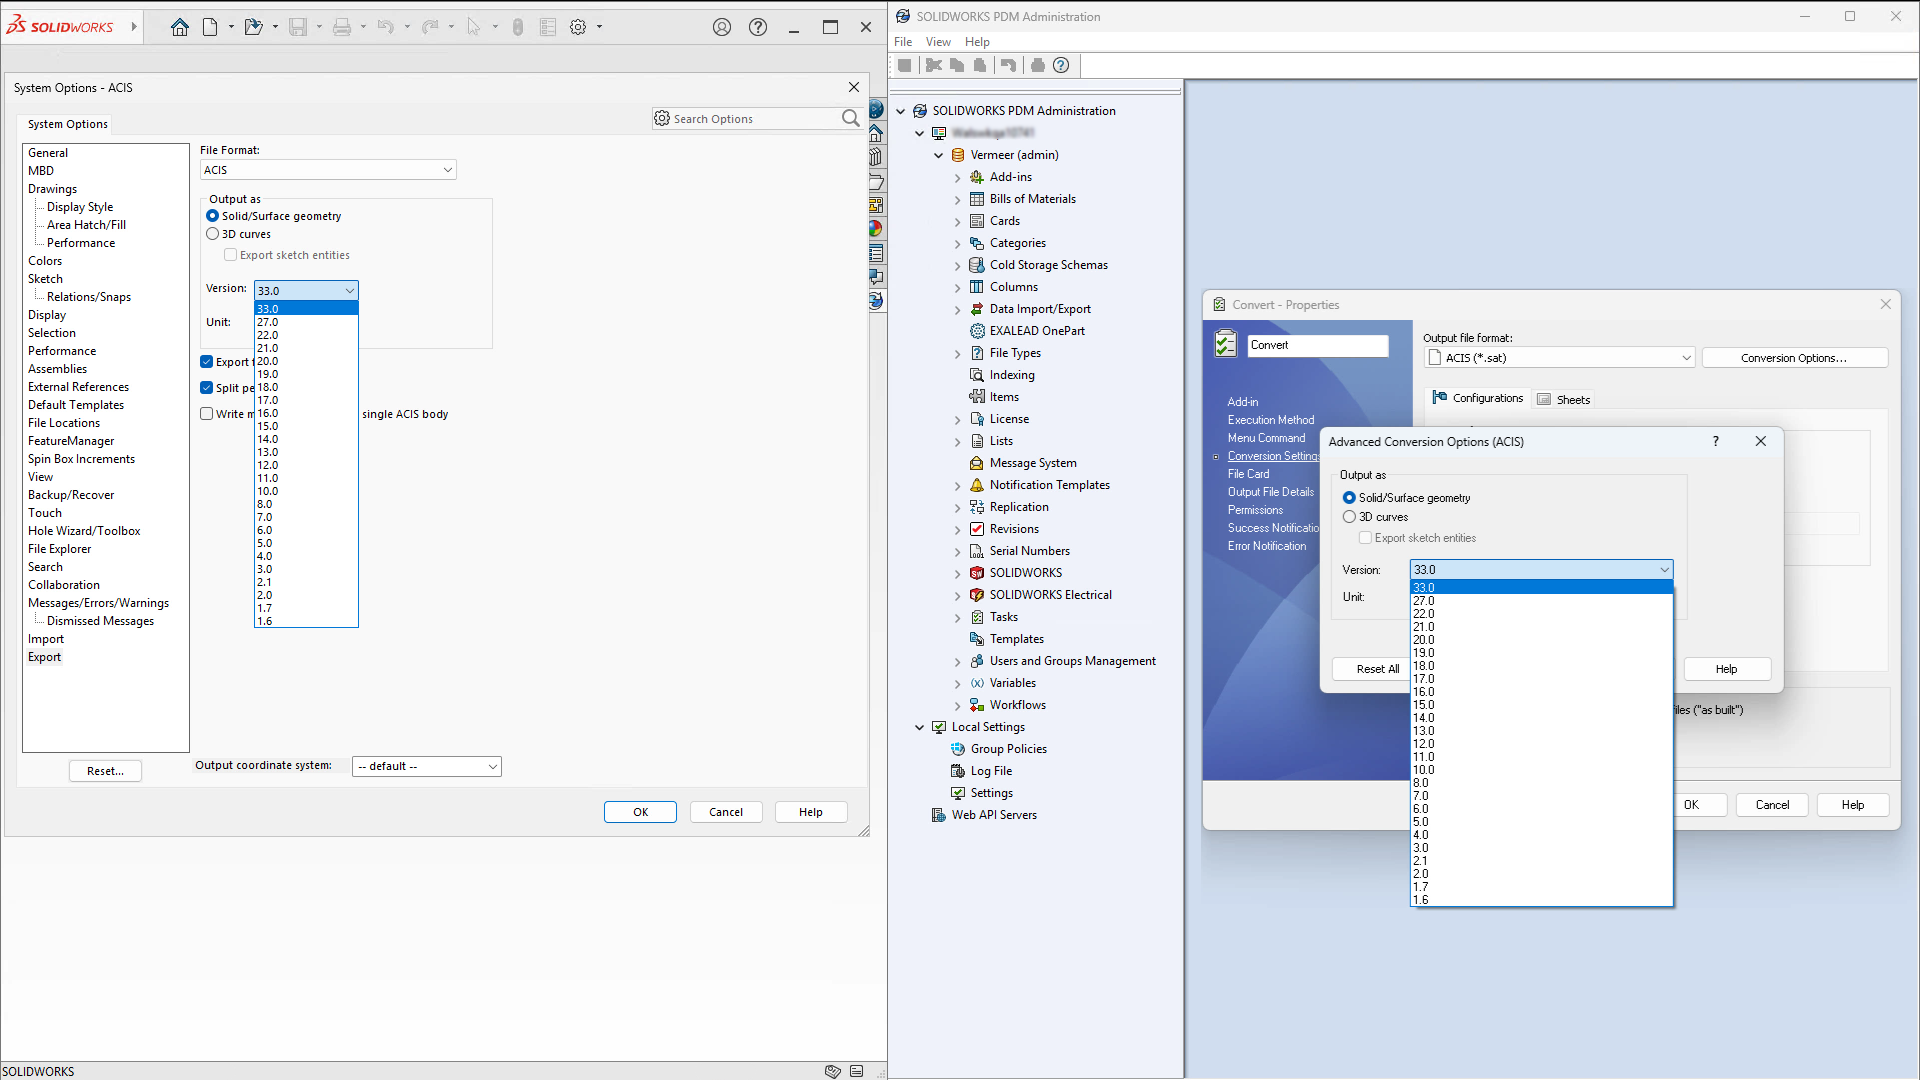Select the Home icon on SOLIDWORKS toolbar
Image resolution: width=1920 pixels, height=1080 pixels.
(x=180, y=27)
